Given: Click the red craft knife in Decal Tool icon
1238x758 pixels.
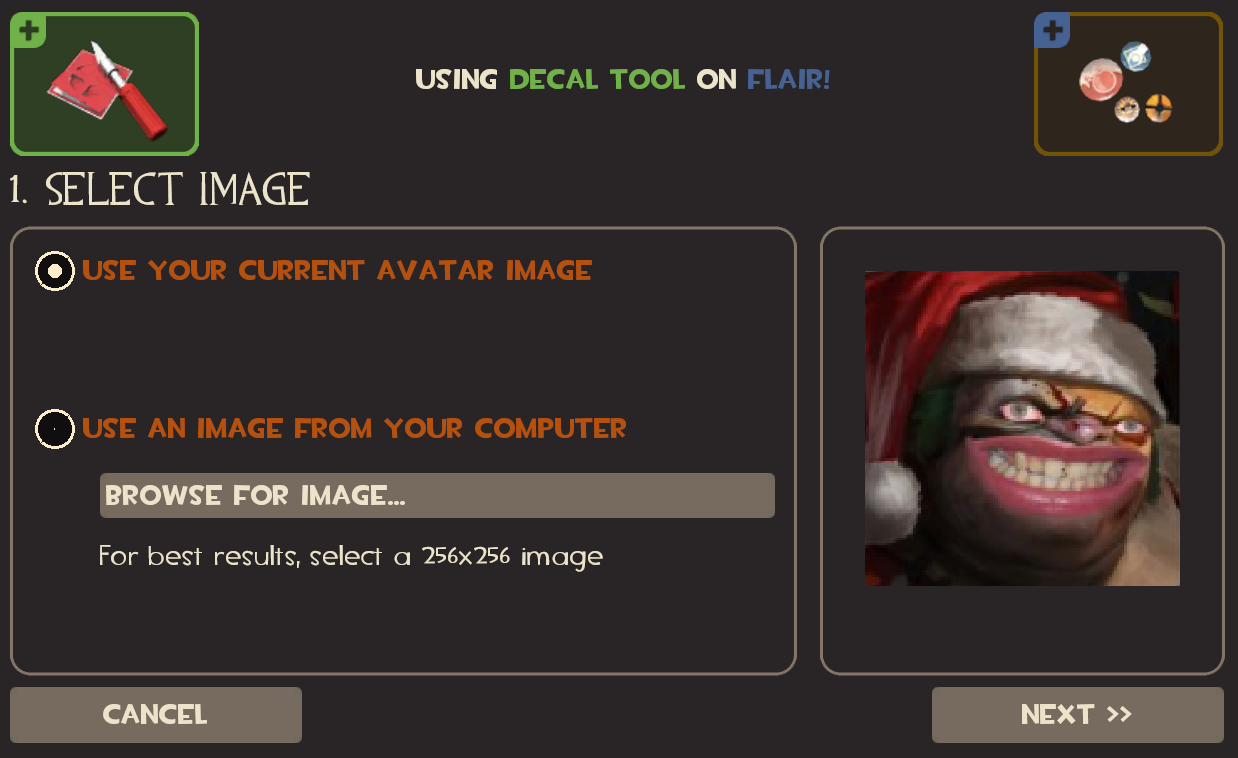Looking at the screenshot, I should [x=129, y=92].
